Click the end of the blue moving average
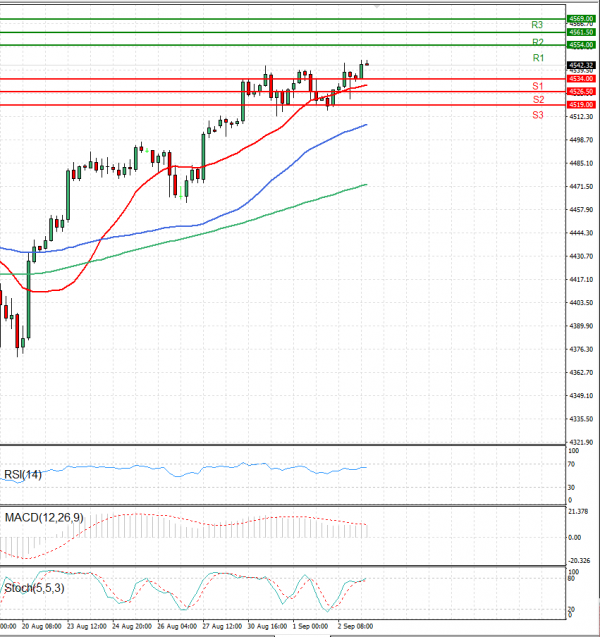 pos(366,125)
